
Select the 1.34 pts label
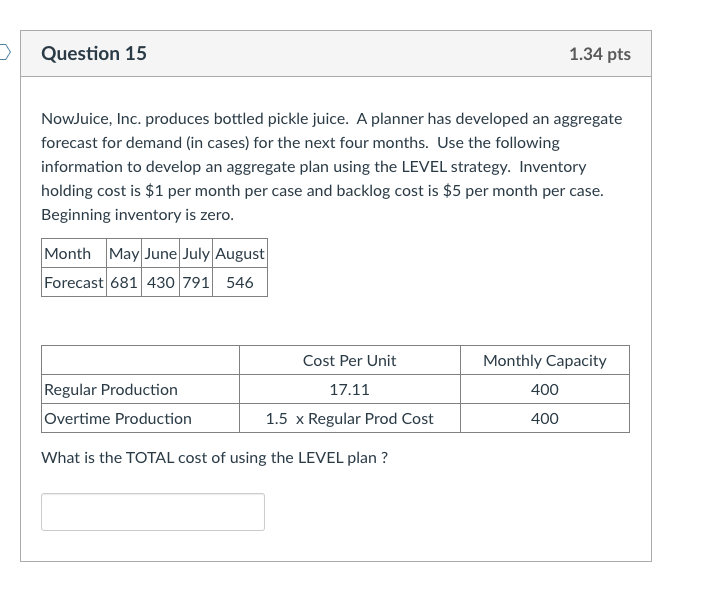tap(600, 54)
